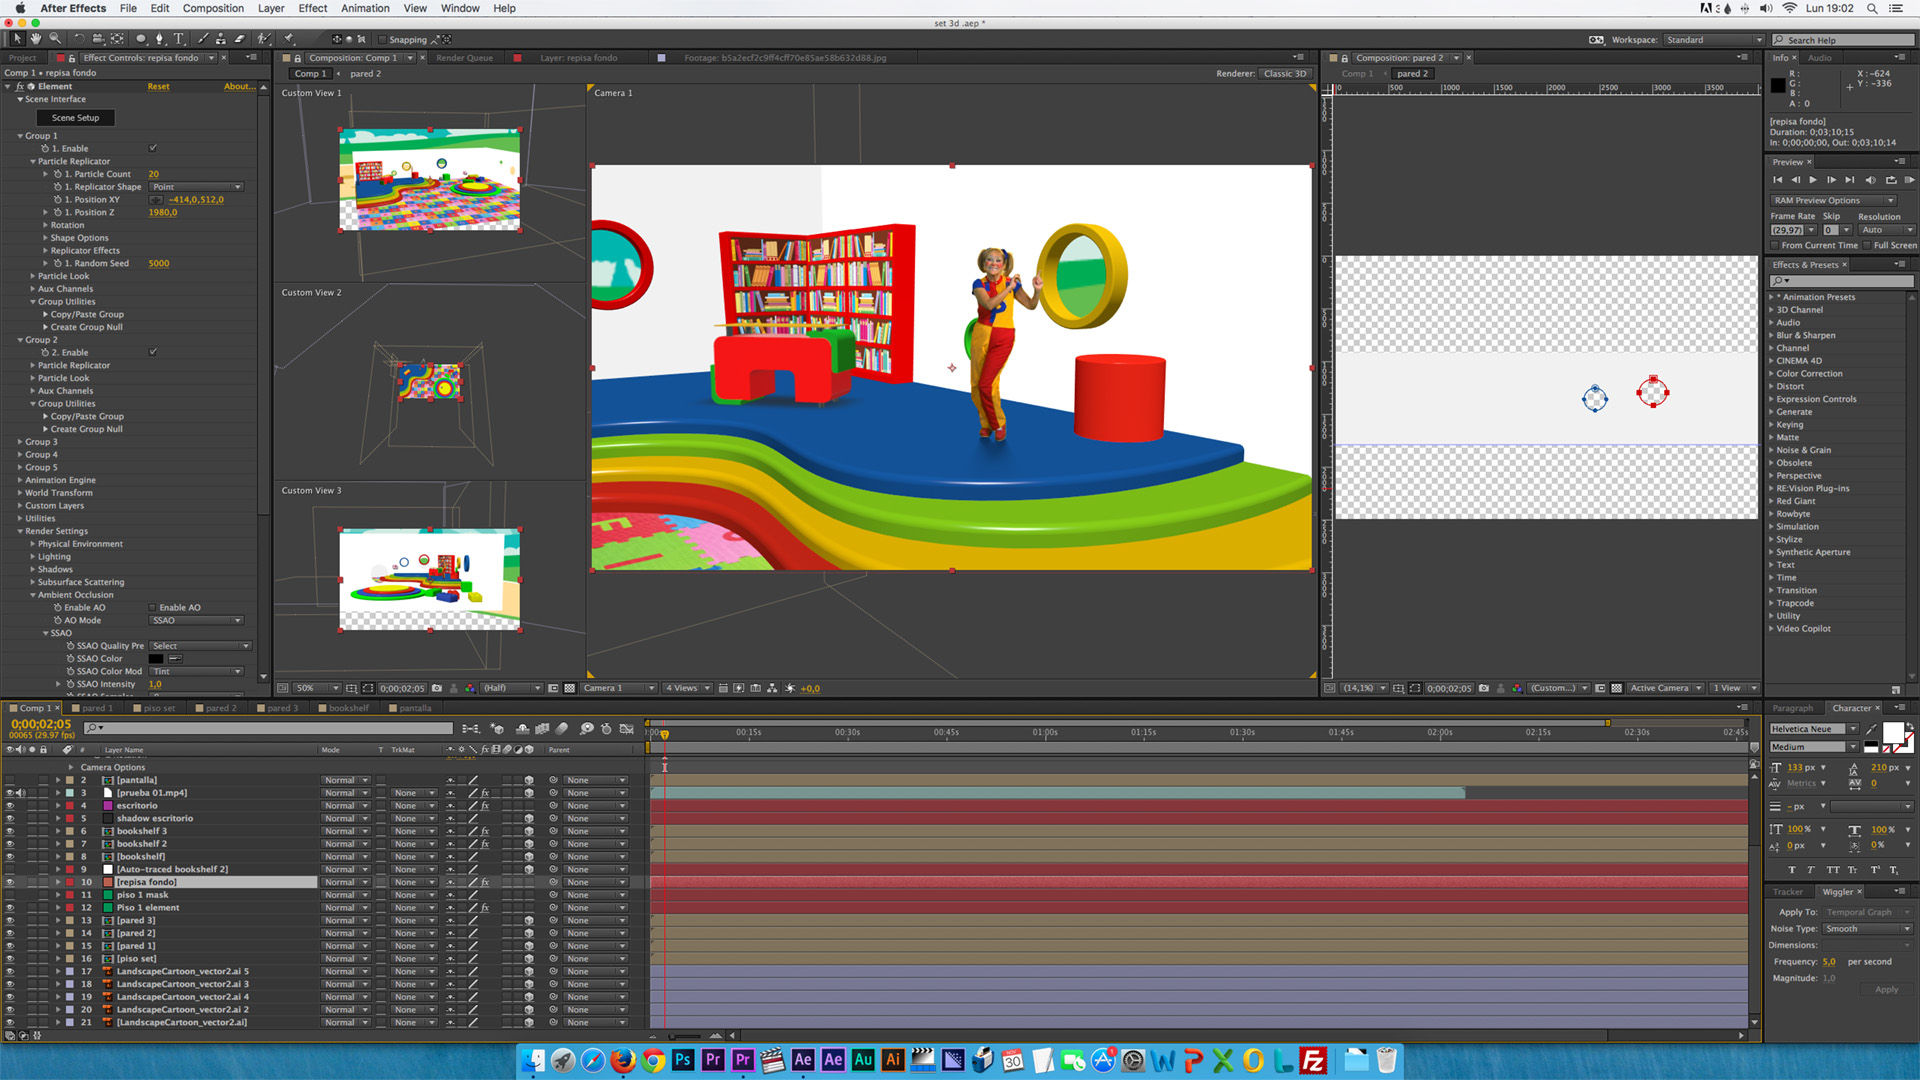Viewport: 1920px width, 1080px height.
Task: Click the Scene Setup button
Action: pos(76,118)
